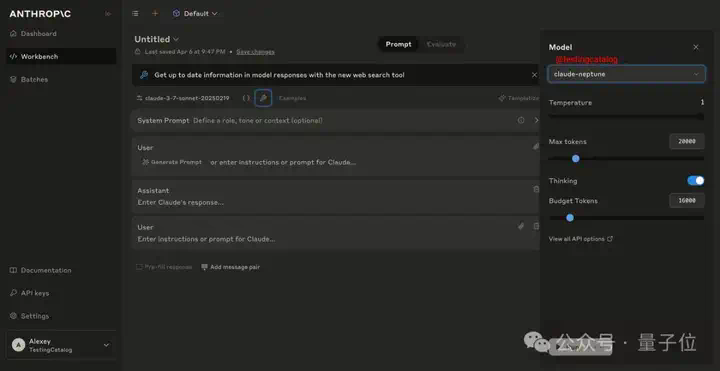720x371 pixels.
Task: Open the variables curly braces icon
Action: pos(246,98)
